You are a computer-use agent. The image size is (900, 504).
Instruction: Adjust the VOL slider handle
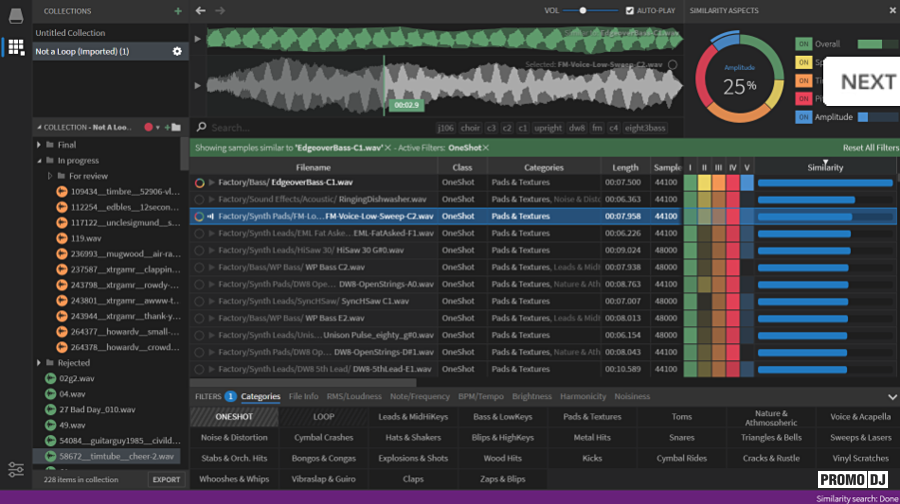583,11
